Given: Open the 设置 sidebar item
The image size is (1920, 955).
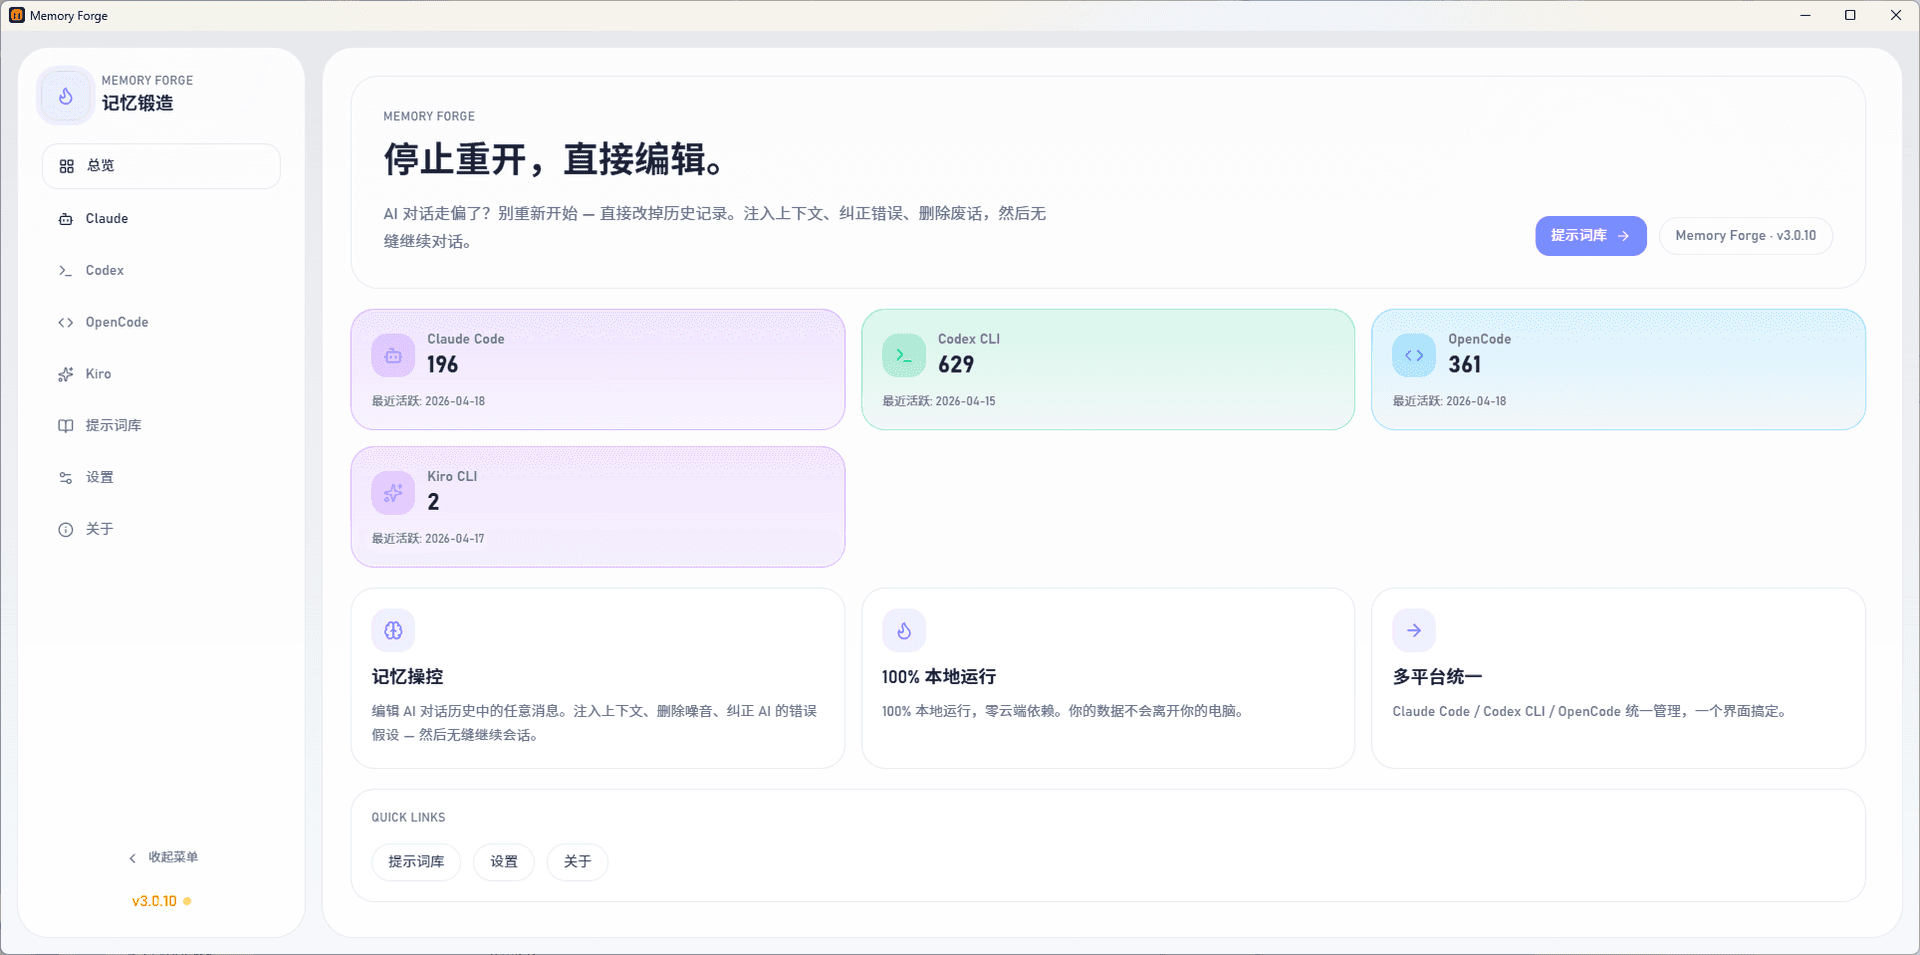Looking at the screenshot, I should [99, 478].
